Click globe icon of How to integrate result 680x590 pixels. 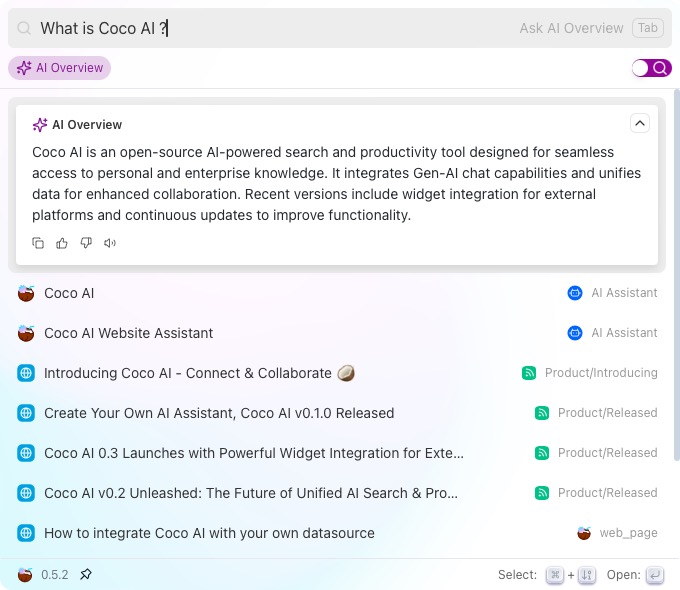[26, 533]
